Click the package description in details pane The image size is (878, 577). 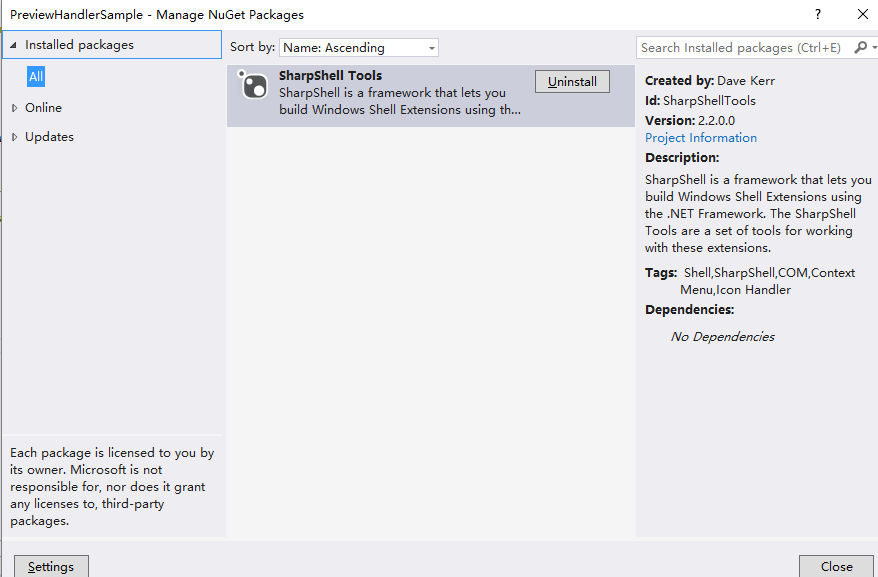(758, 213)
